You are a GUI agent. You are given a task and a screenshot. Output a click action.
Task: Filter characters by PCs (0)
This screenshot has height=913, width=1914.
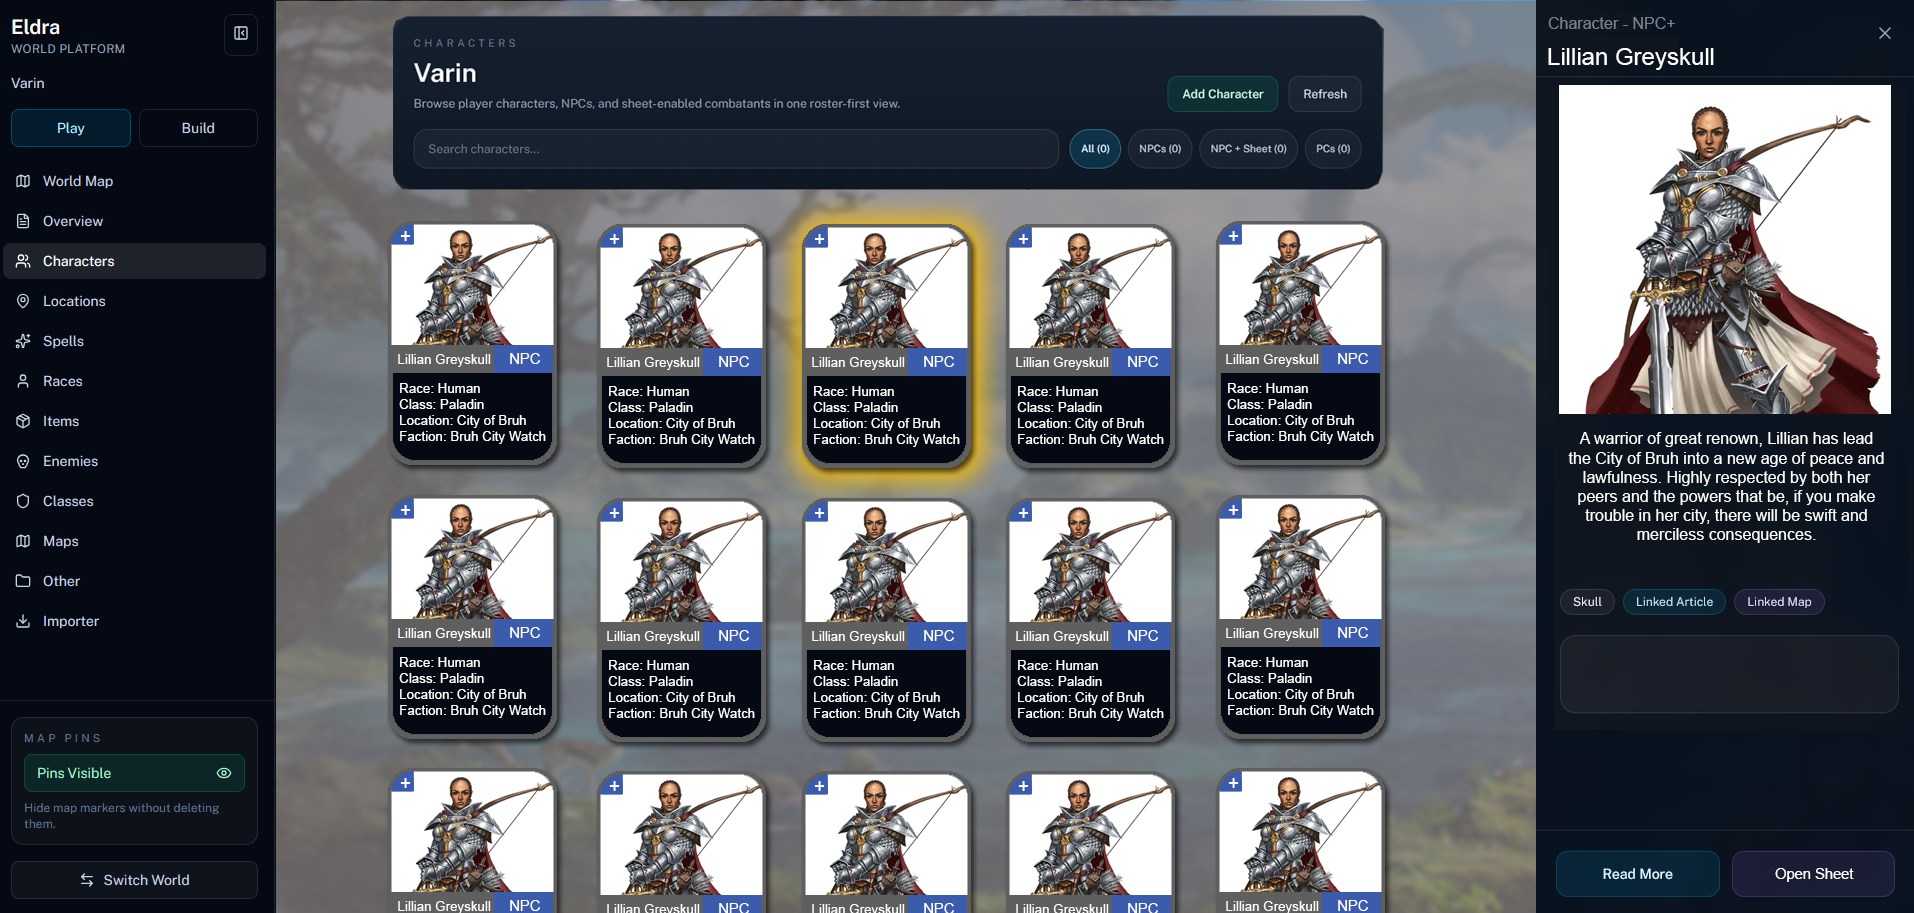click(x=1333, y=149)
